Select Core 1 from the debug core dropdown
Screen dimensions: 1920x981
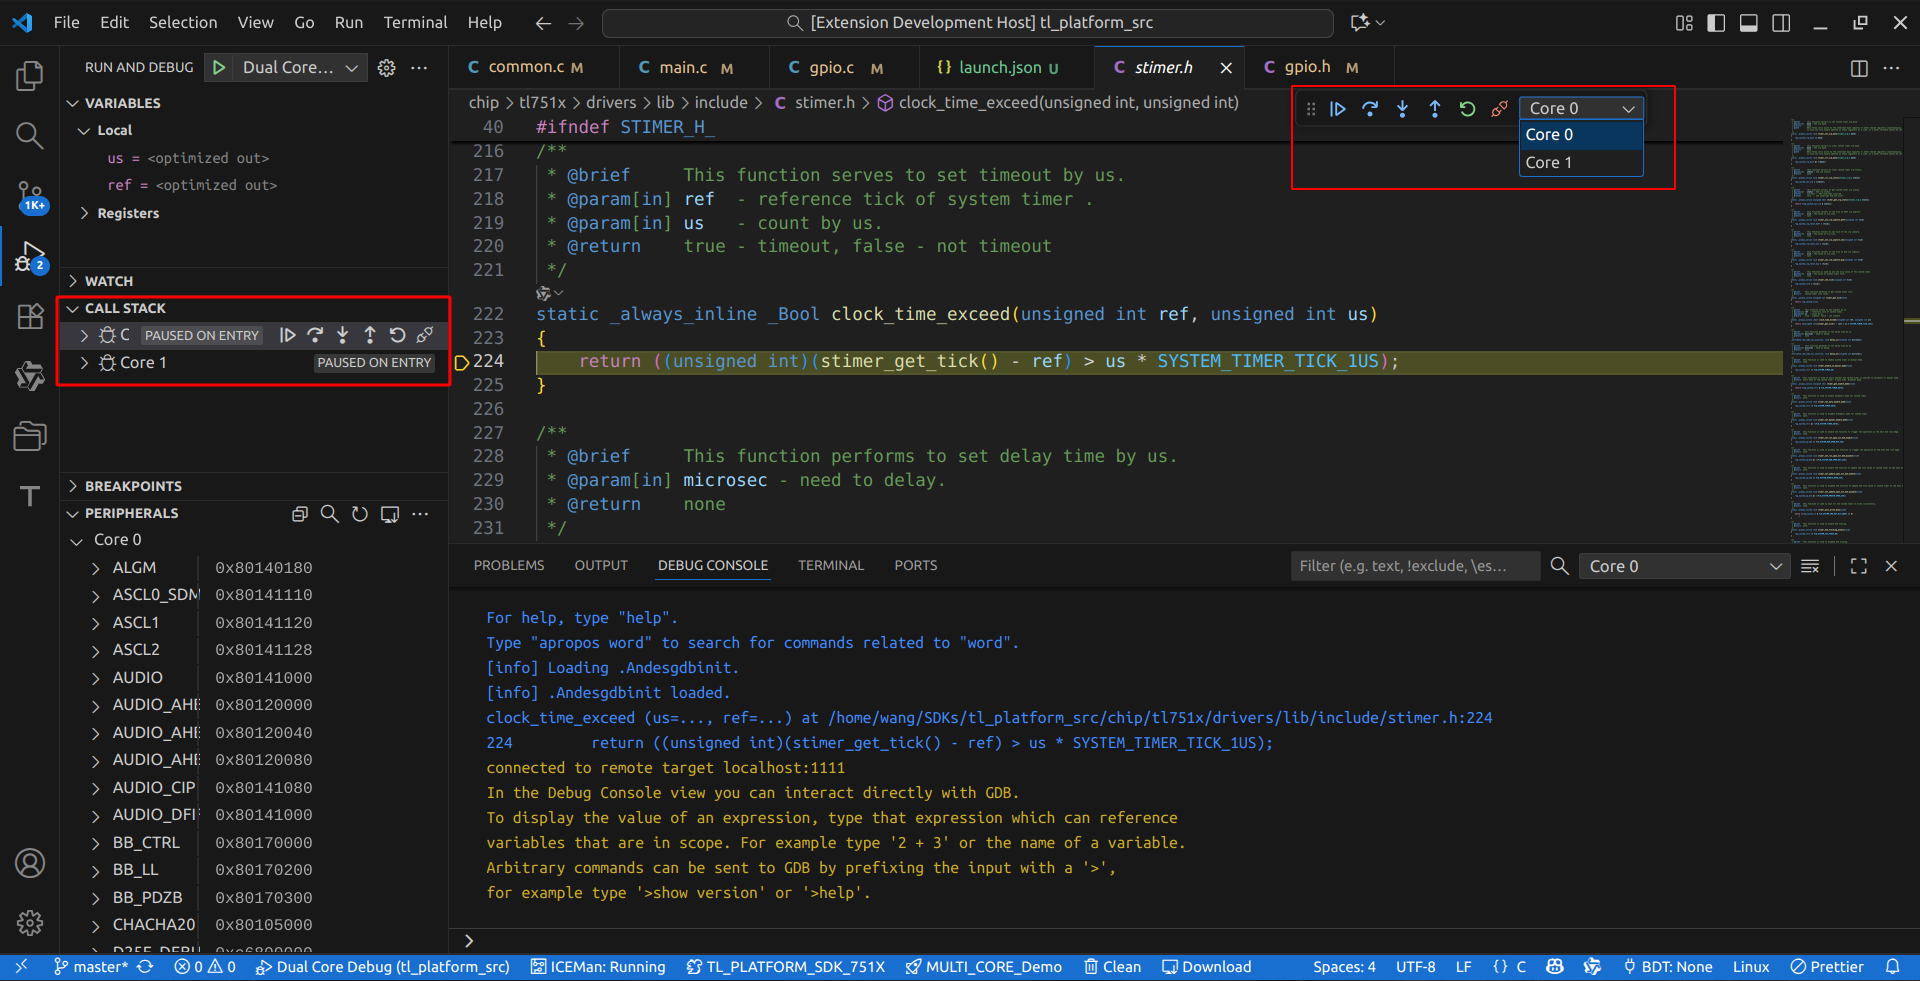1549,162
